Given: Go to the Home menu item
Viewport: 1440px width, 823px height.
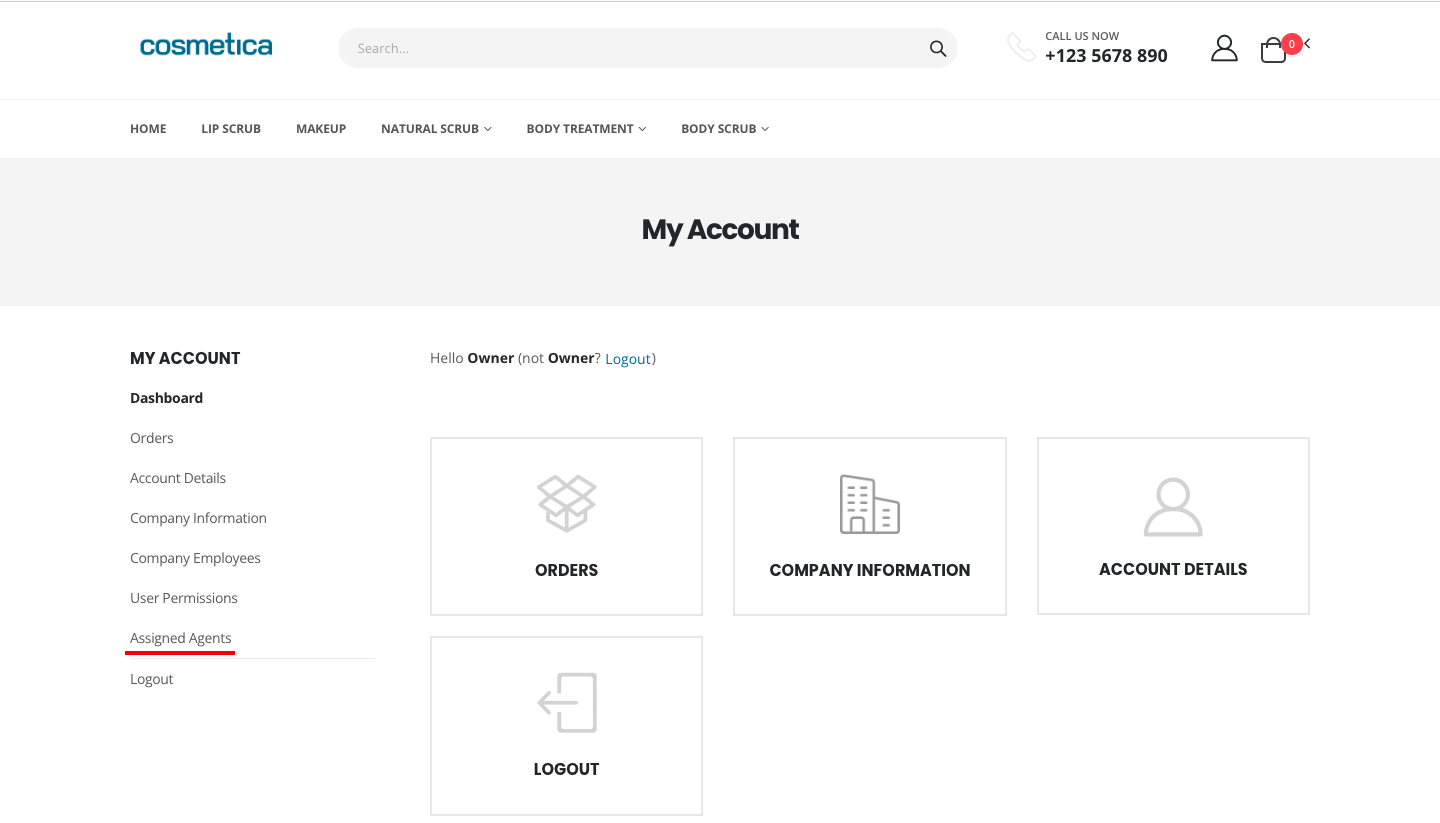Looking at the screenshot, I should click(x=148, y=129).
